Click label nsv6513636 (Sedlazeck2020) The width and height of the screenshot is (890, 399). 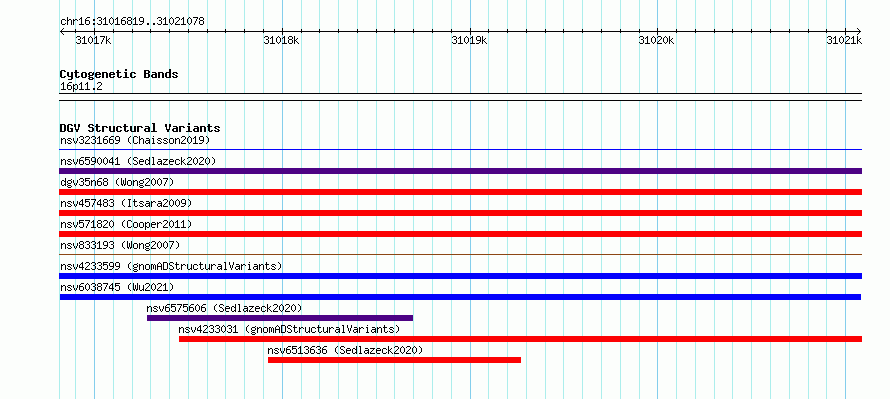(345, 350)
